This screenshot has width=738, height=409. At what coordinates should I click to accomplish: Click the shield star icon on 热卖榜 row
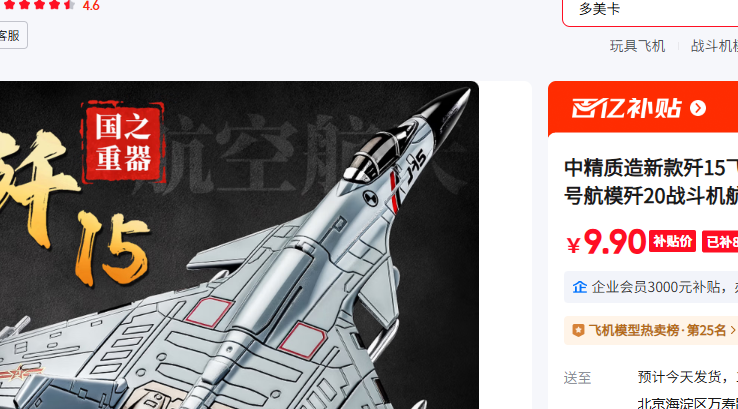[x=578, y=330]
